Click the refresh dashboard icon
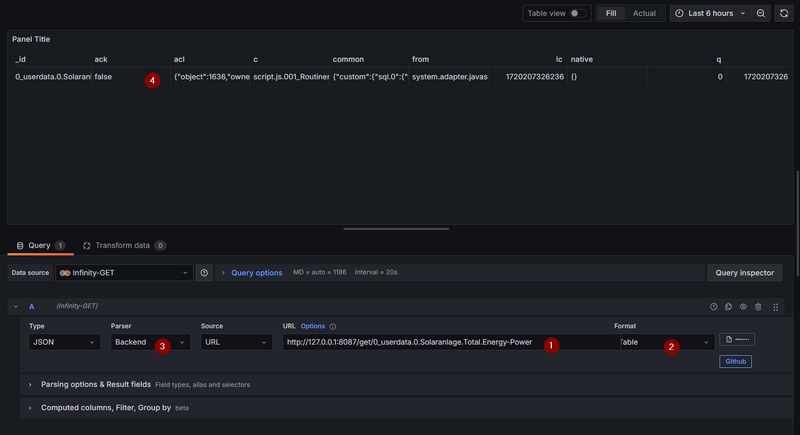The height and width of the screenshot is (435, 800). 784,13
